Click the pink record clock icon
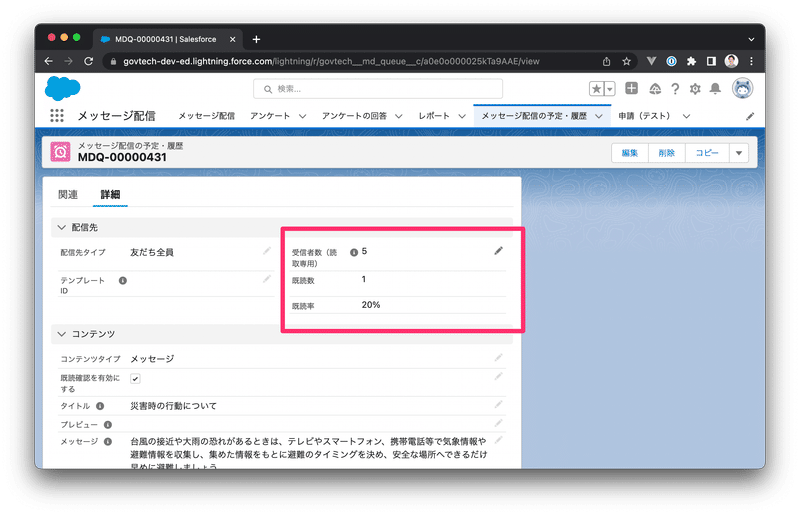The image size is (800, 515). [x=60, y=152]
